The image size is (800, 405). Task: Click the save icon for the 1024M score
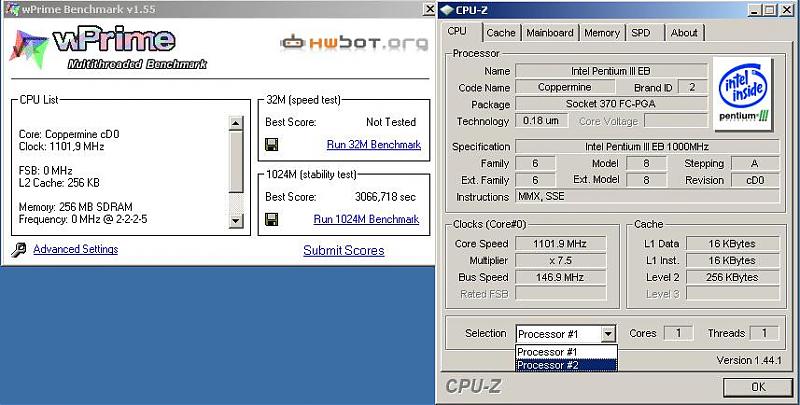(x=272, y=219)
